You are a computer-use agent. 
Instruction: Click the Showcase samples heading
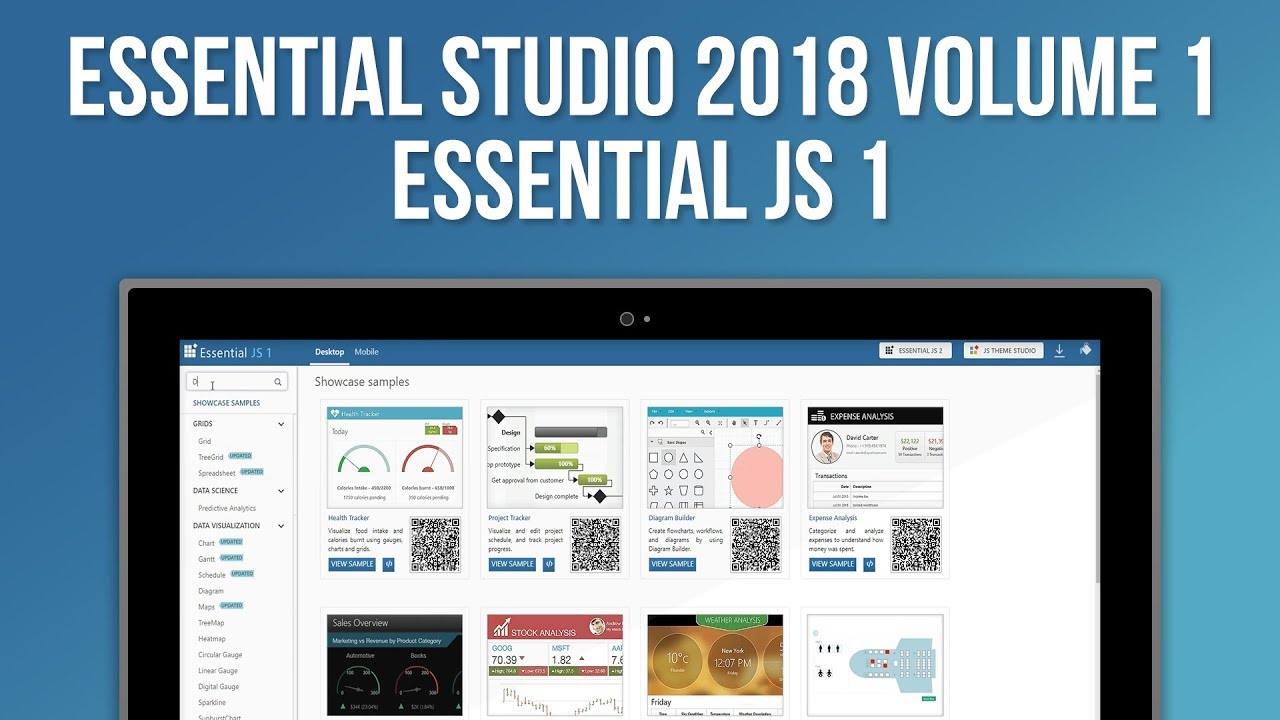pyautogui.click(x=362, y=382)
